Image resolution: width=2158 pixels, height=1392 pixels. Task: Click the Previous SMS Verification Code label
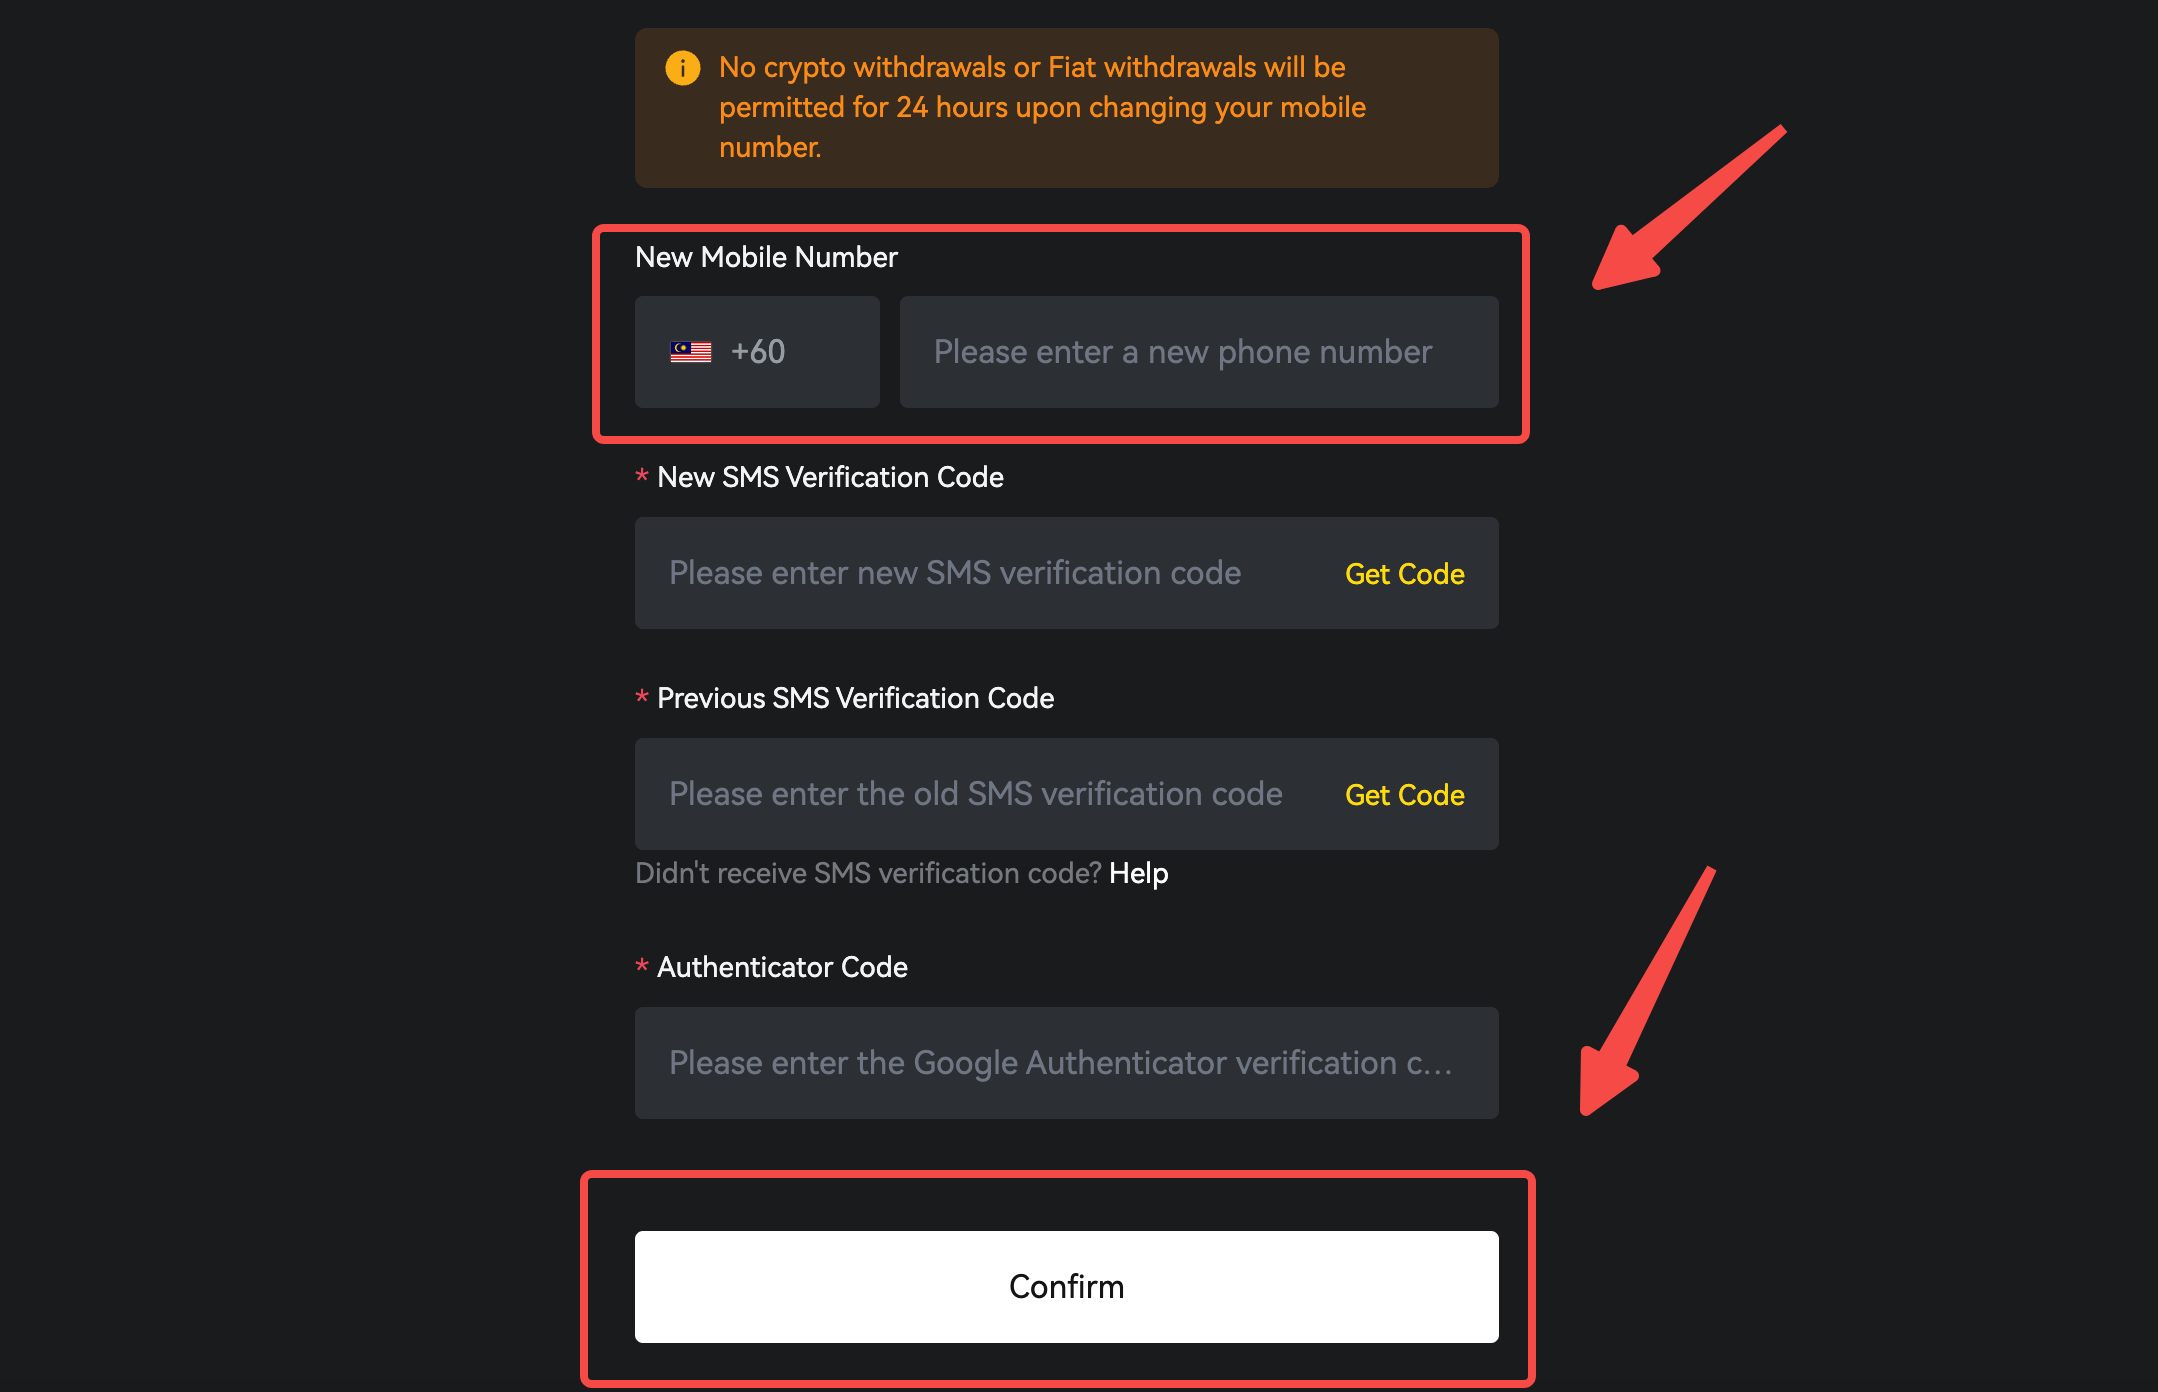(x=855, y=698)
